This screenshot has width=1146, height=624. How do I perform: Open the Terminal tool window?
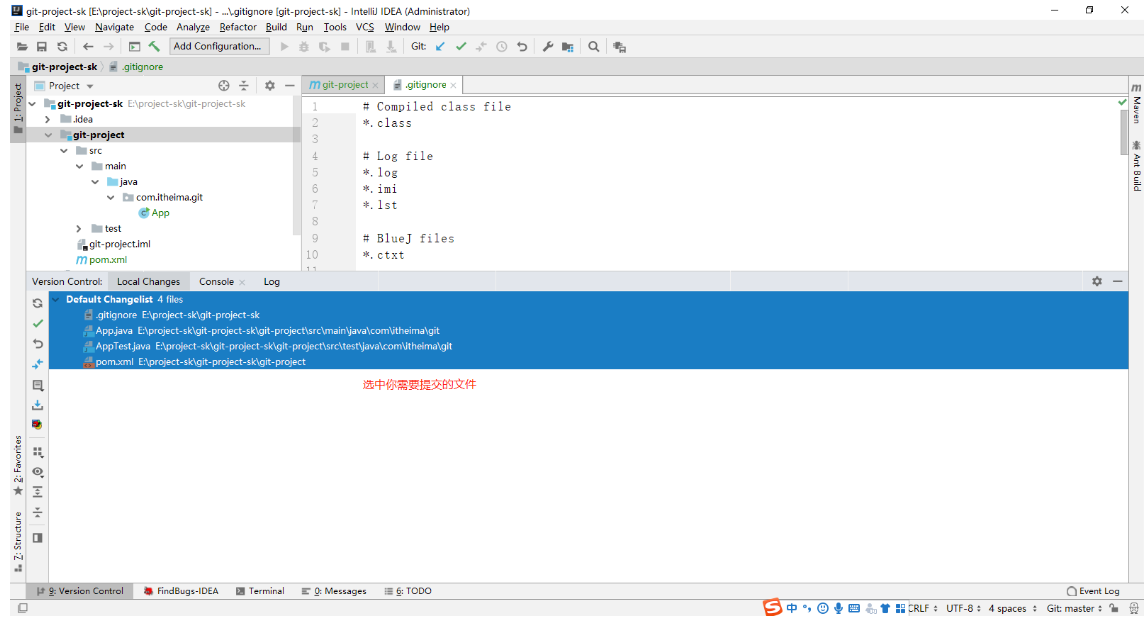[x=260, y=590]
